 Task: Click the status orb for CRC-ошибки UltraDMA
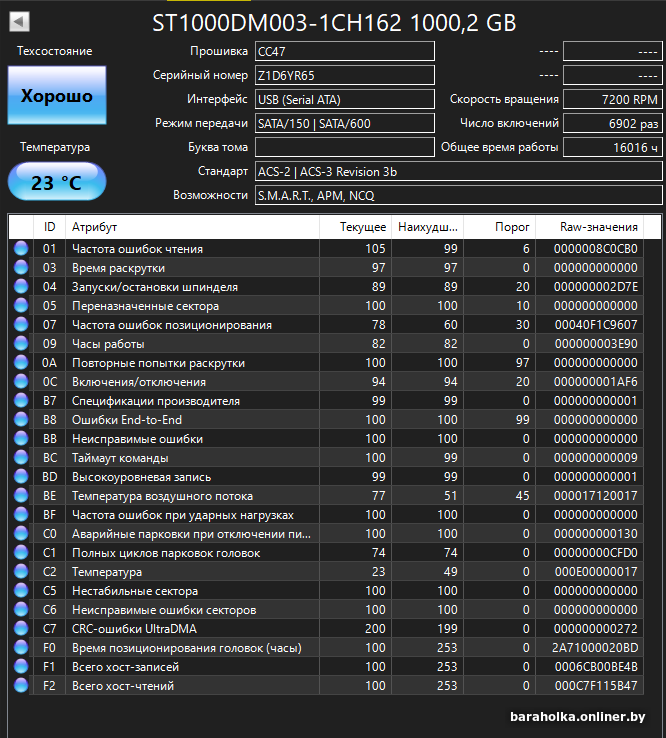pyautogui.click(x=21, y=629)
